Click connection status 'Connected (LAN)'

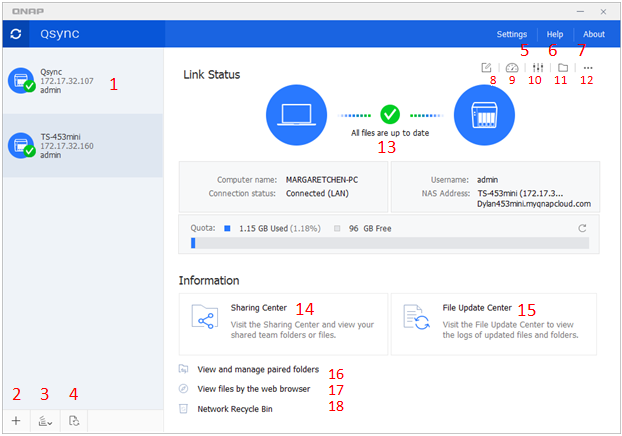tap(317, 193)
